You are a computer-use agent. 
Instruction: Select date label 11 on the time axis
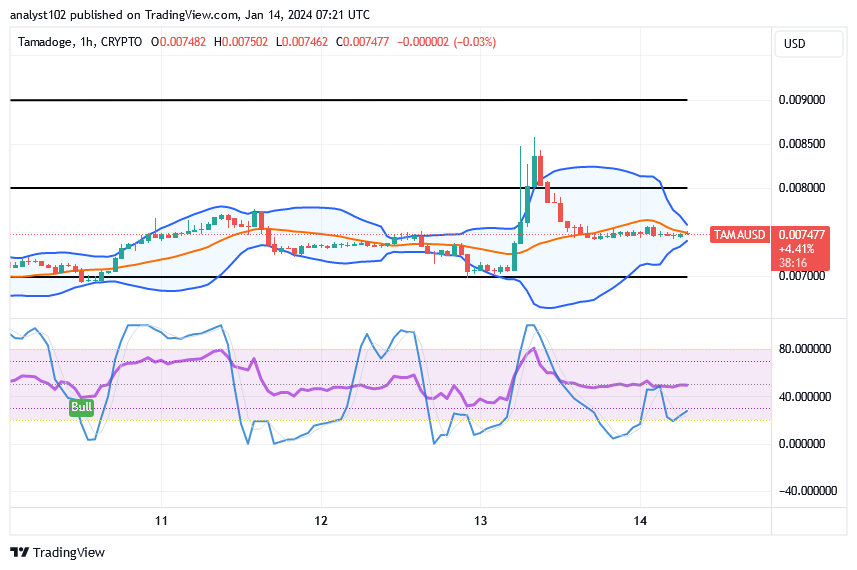tap(161, 521)
